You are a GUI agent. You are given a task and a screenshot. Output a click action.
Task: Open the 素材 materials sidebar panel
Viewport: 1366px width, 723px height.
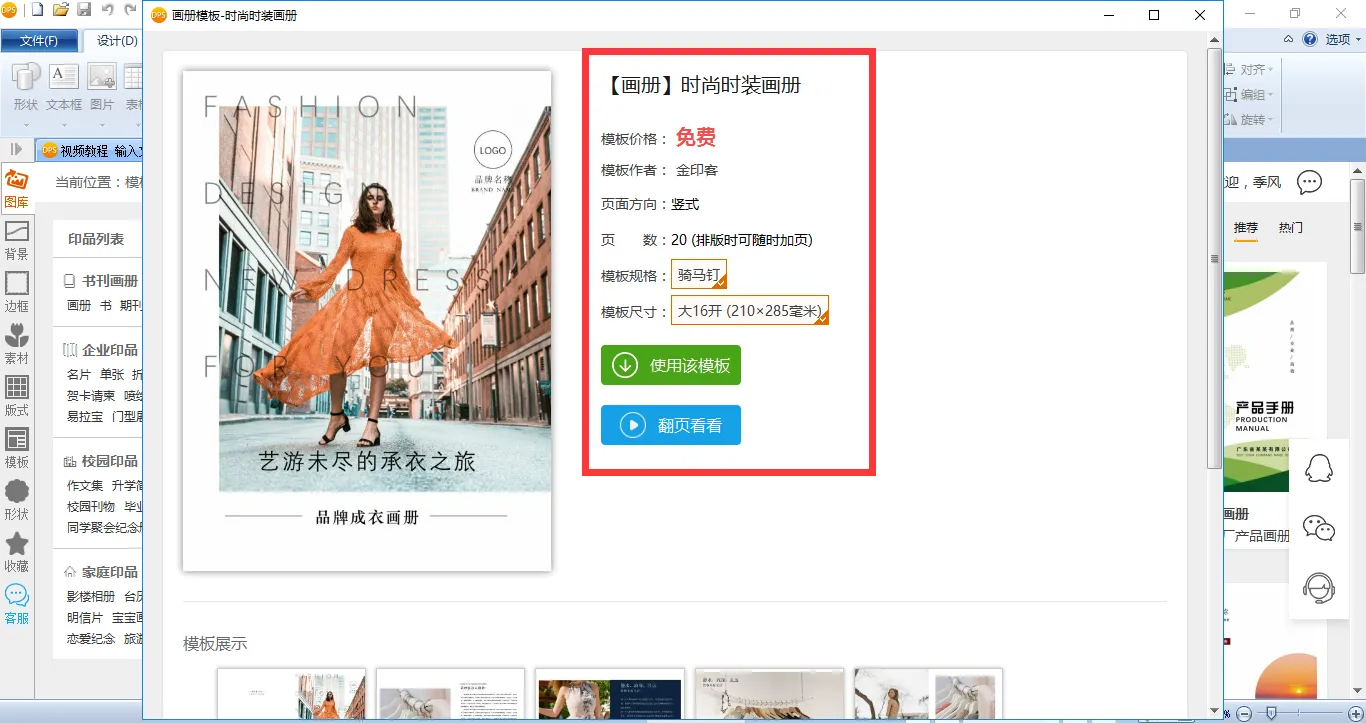click(x=16, y=345)
